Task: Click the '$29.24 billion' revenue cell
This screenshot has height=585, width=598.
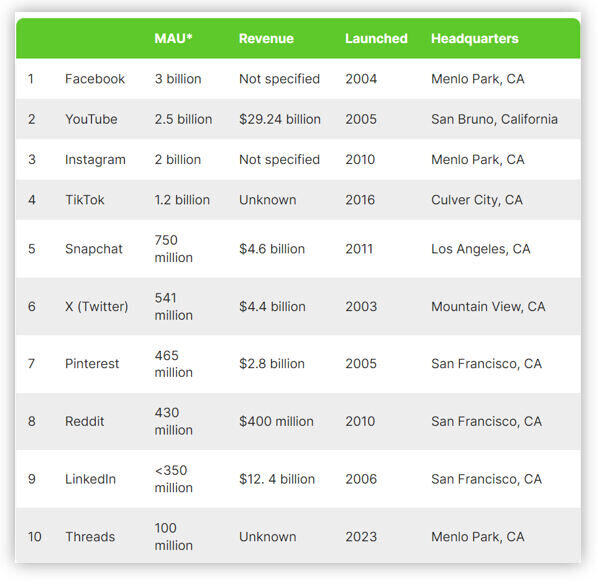Action: tap(280, 119)
